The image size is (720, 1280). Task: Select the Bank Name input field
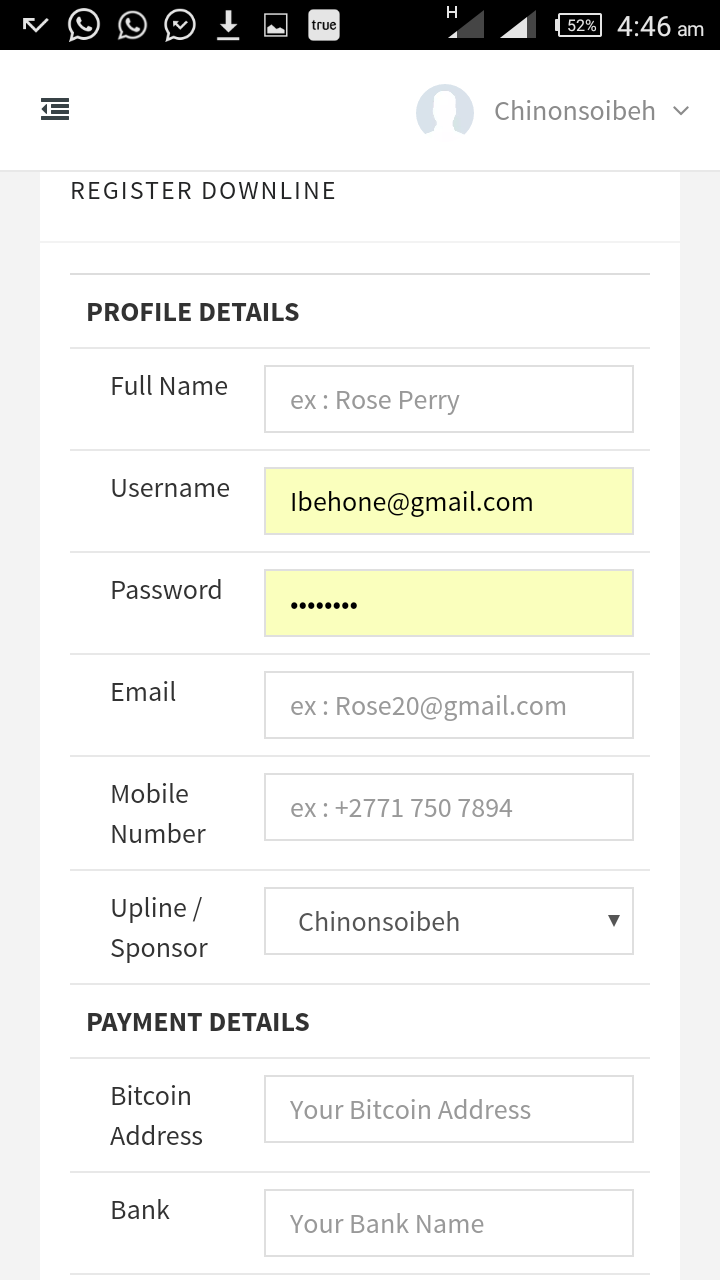click(448, 1223)
